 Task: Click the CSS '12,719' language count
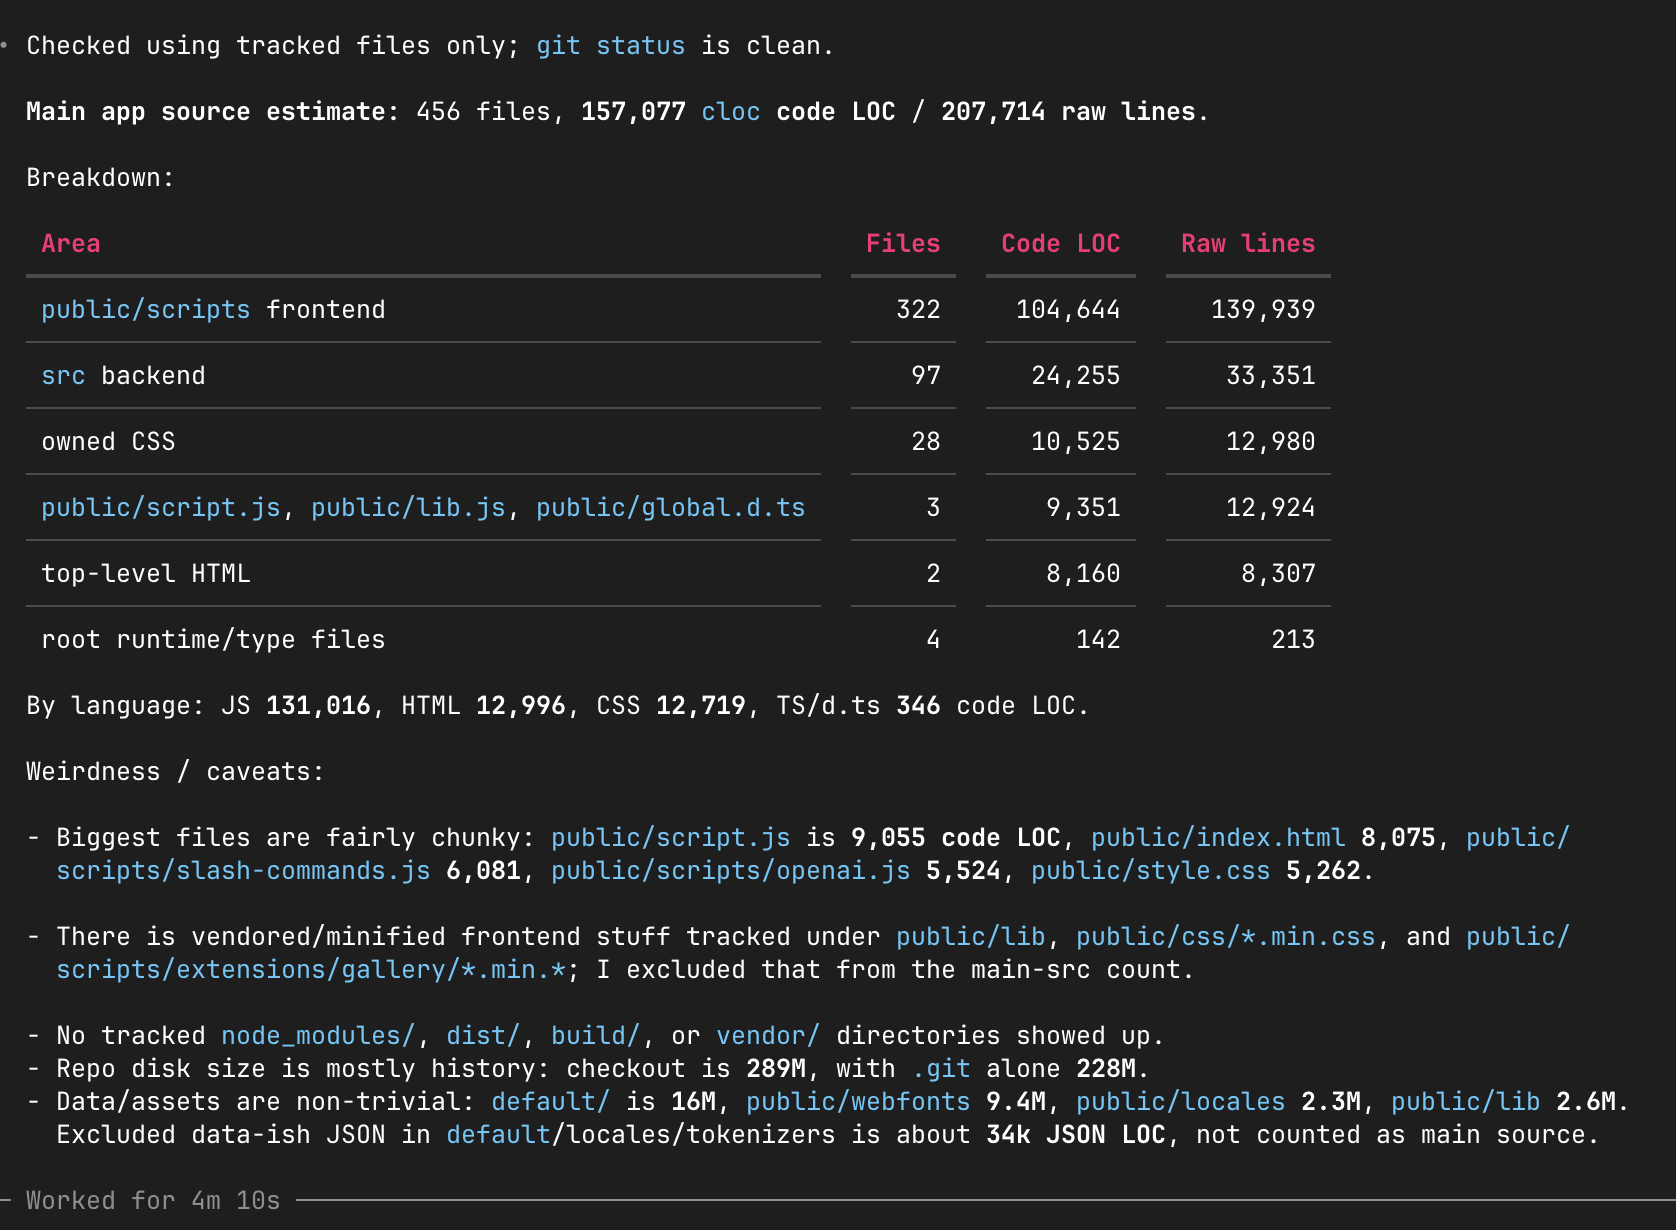701,706
